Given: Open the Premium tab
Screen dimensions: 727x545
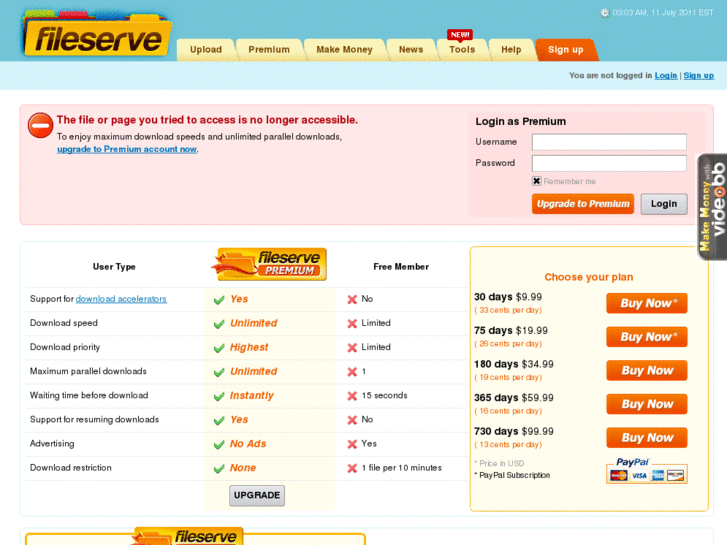Looking at the screenshot, I should point(269,50).
